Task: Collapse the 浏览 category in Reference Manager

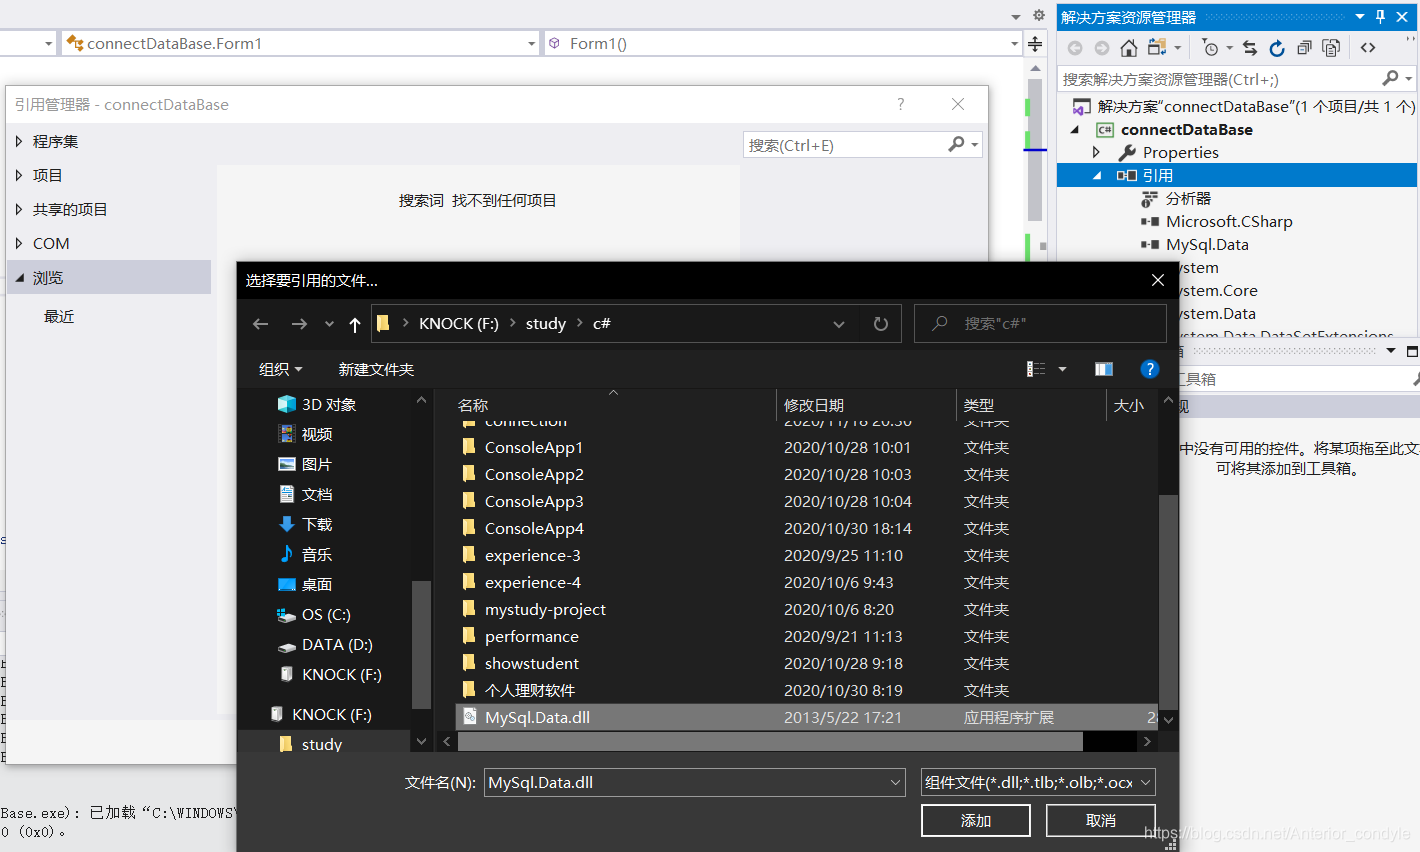Action: [19, 277]
